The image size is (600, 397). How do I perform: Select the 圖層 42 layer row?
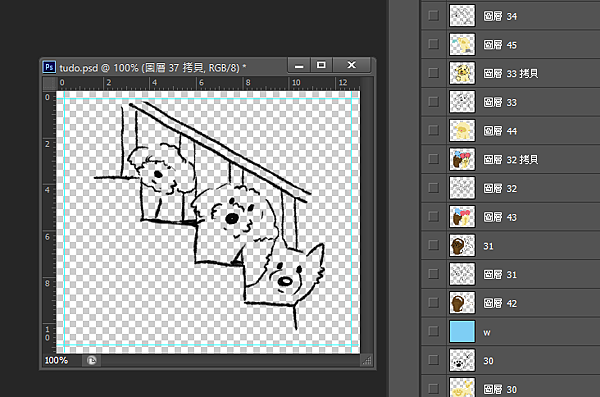(x=510, y=303)
